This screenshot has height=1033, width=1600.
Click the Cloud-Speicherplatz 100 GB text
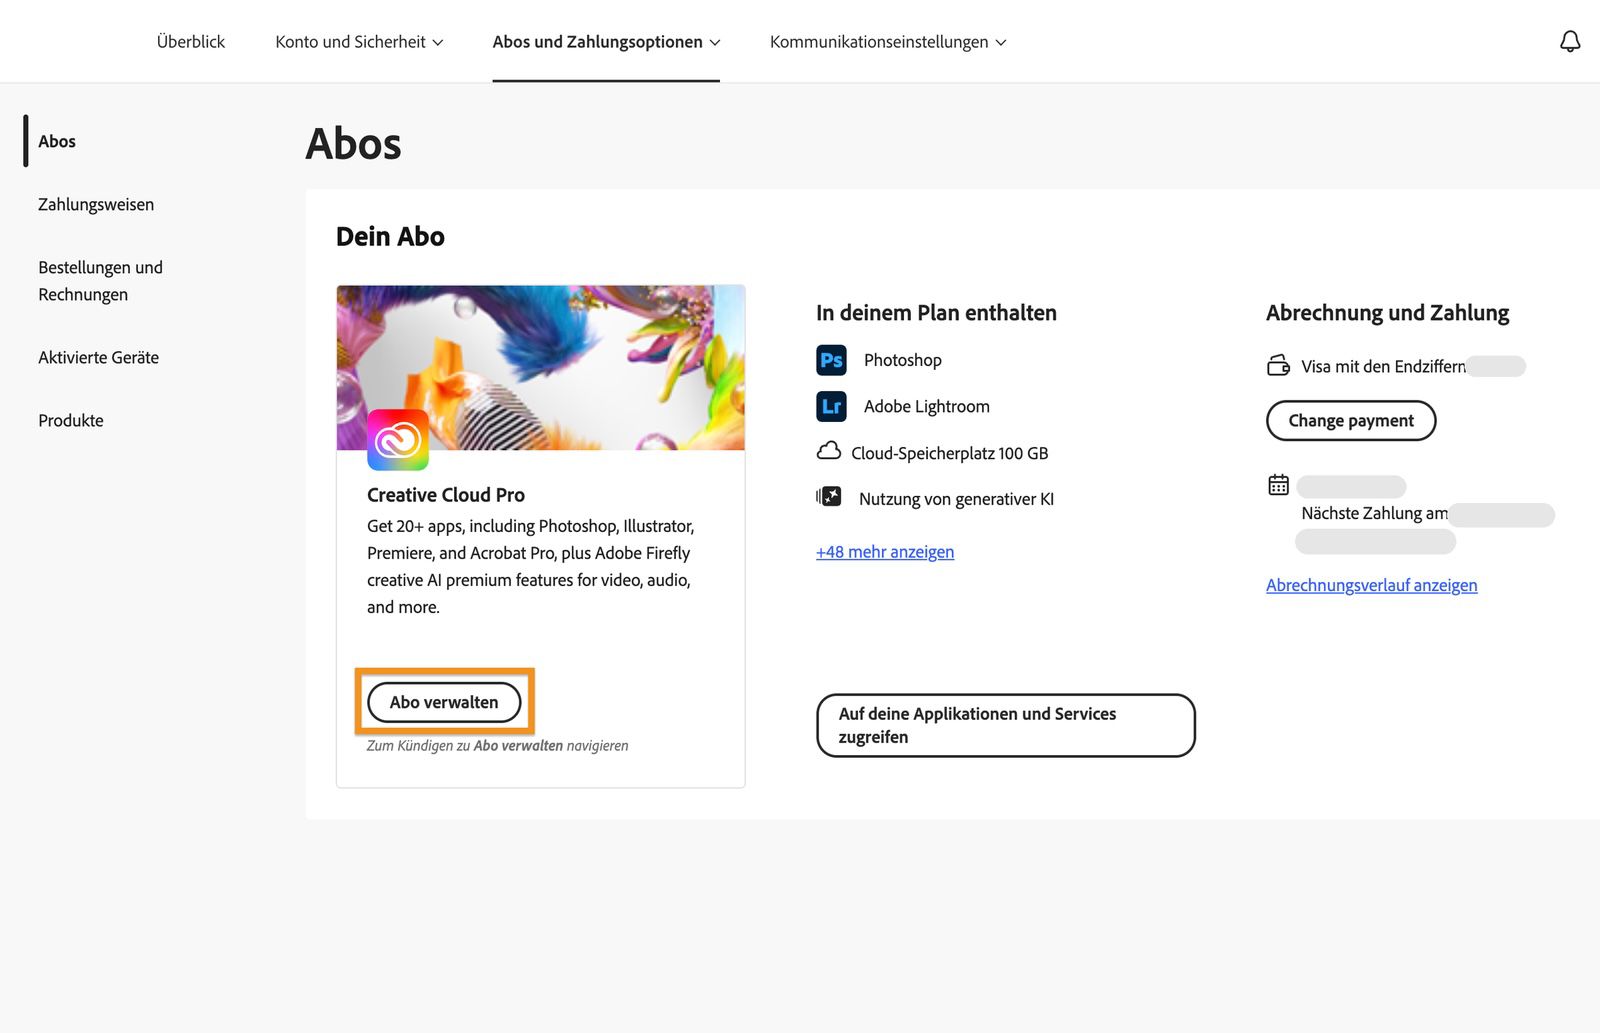950,453
